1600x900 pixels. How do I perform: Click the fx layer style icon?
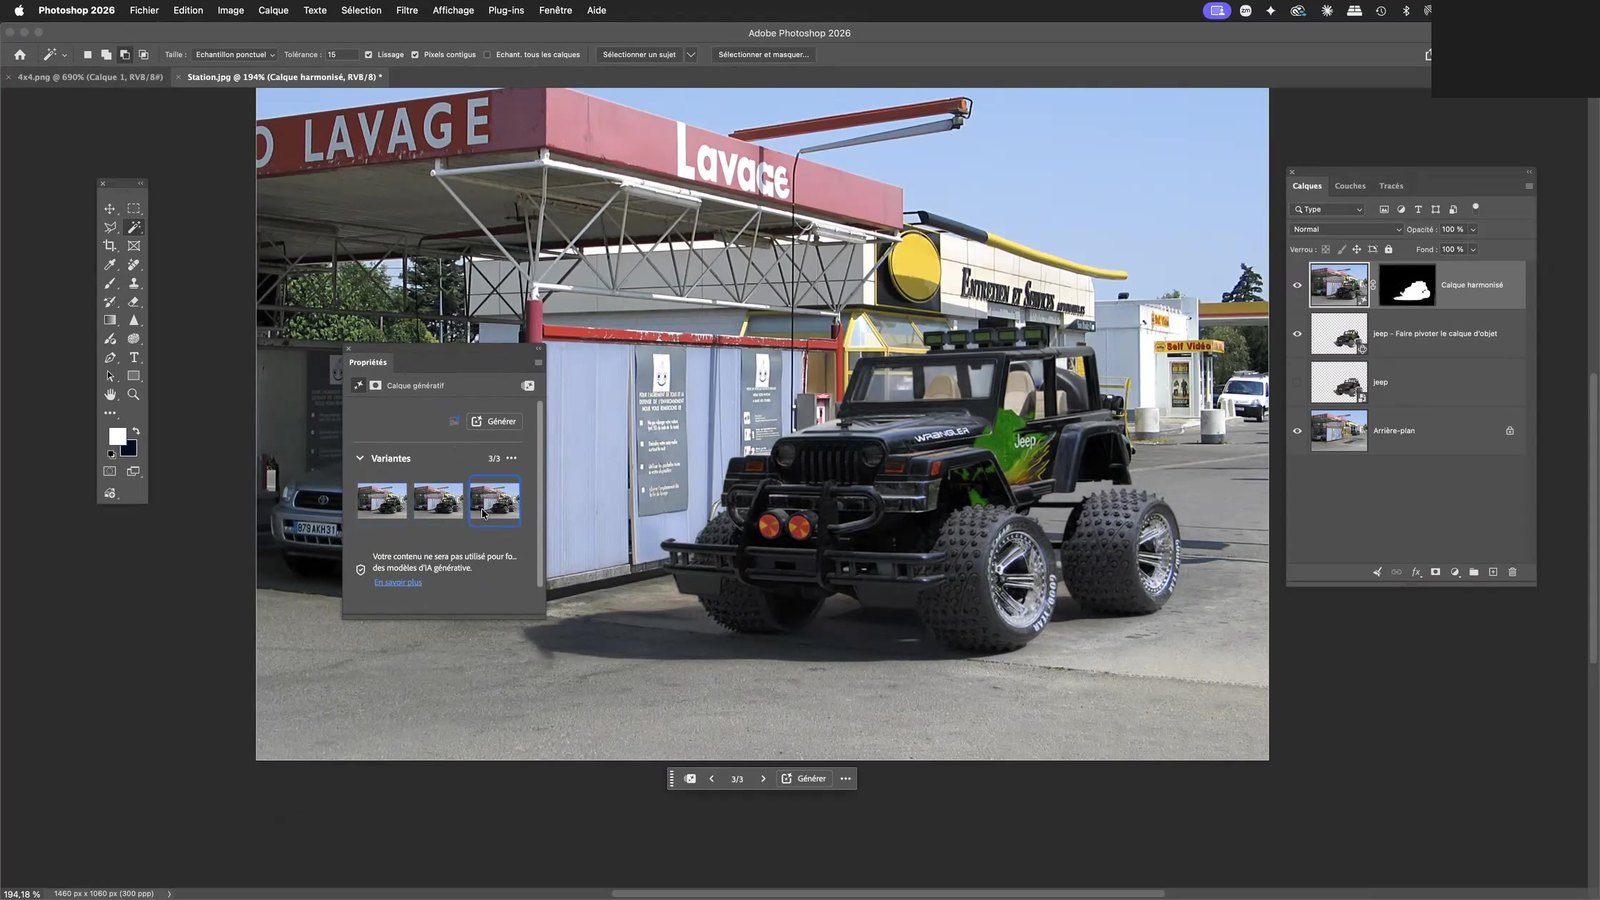[1416, 572]
